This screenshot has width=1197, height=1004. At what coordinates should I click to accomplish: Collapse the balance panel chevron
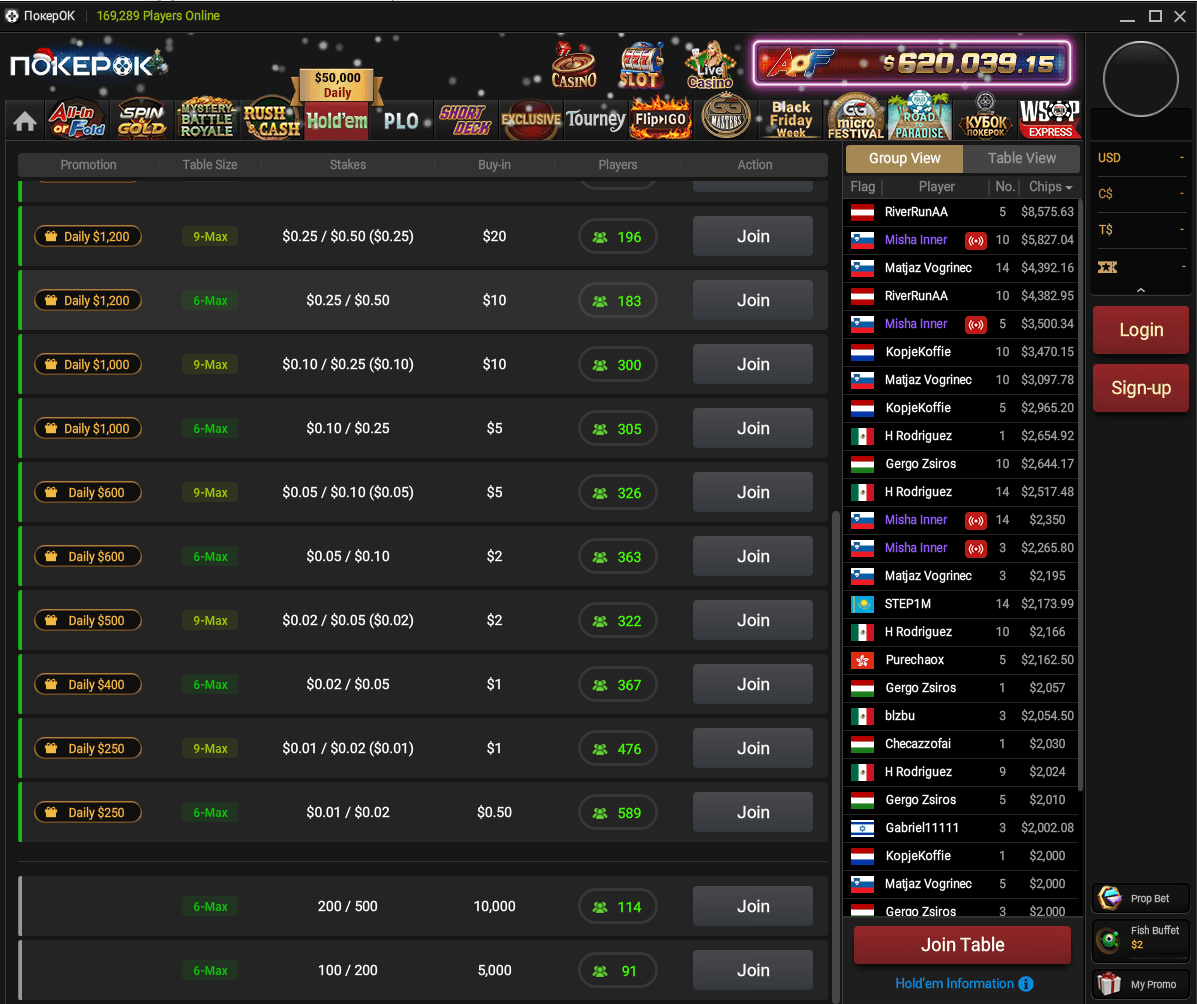pyautogui.click(x=1141, y=290)
